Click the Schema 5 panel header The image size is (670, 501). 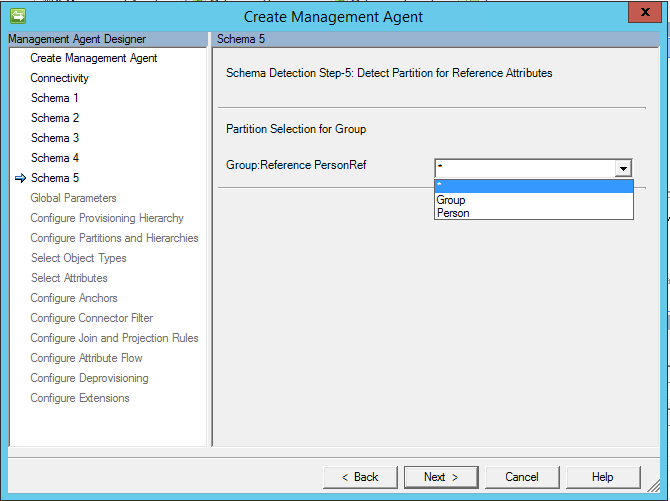(435, 39)
